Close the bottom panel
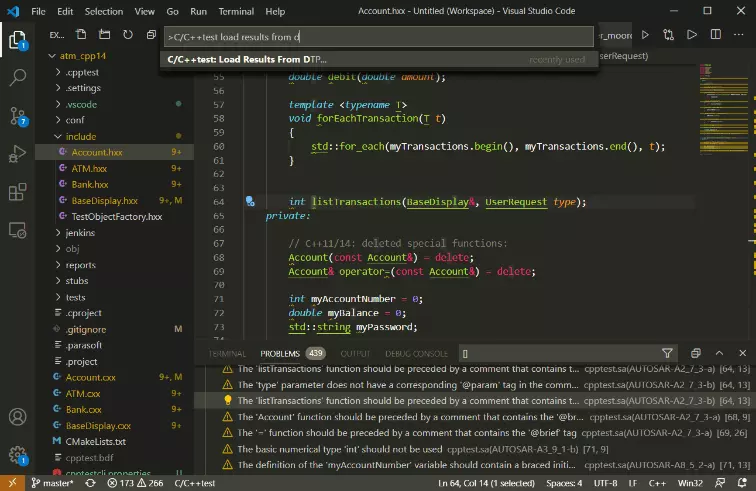756x491 pixels. coord(742,354)
